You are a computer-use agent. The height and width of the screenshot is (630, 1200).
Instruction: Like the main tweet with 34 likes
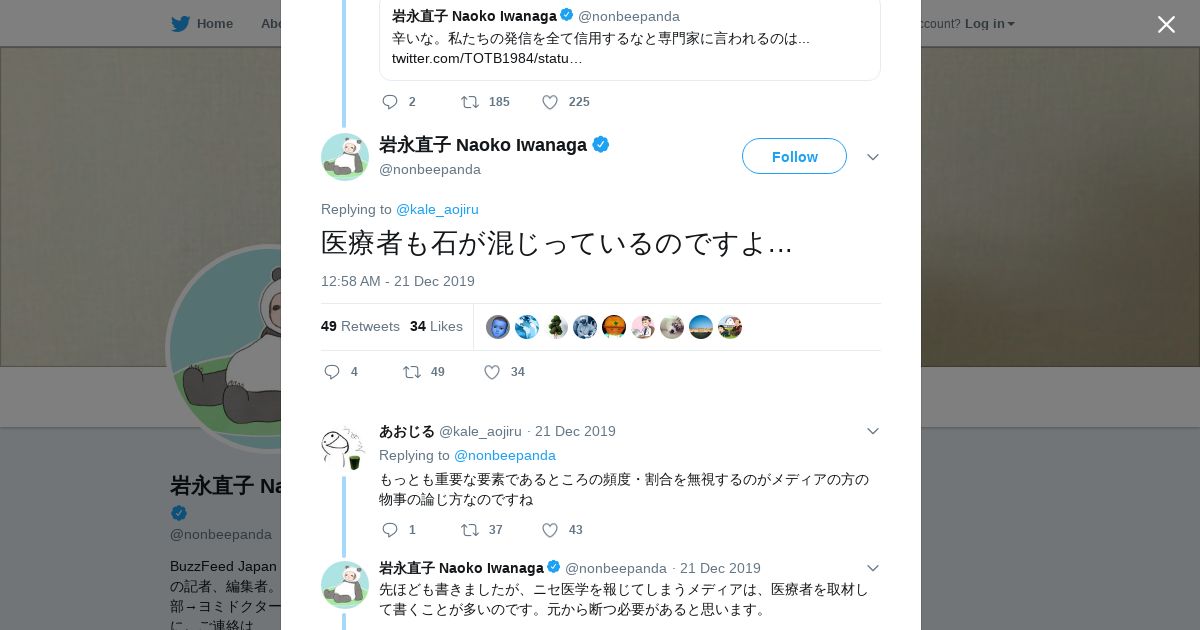(492, 372)
